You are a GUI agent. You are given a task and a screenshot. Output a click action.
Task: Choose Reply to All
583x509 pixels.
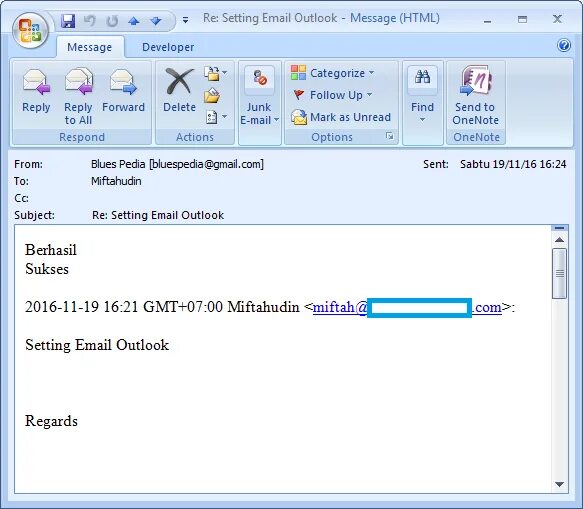[78, 96]
